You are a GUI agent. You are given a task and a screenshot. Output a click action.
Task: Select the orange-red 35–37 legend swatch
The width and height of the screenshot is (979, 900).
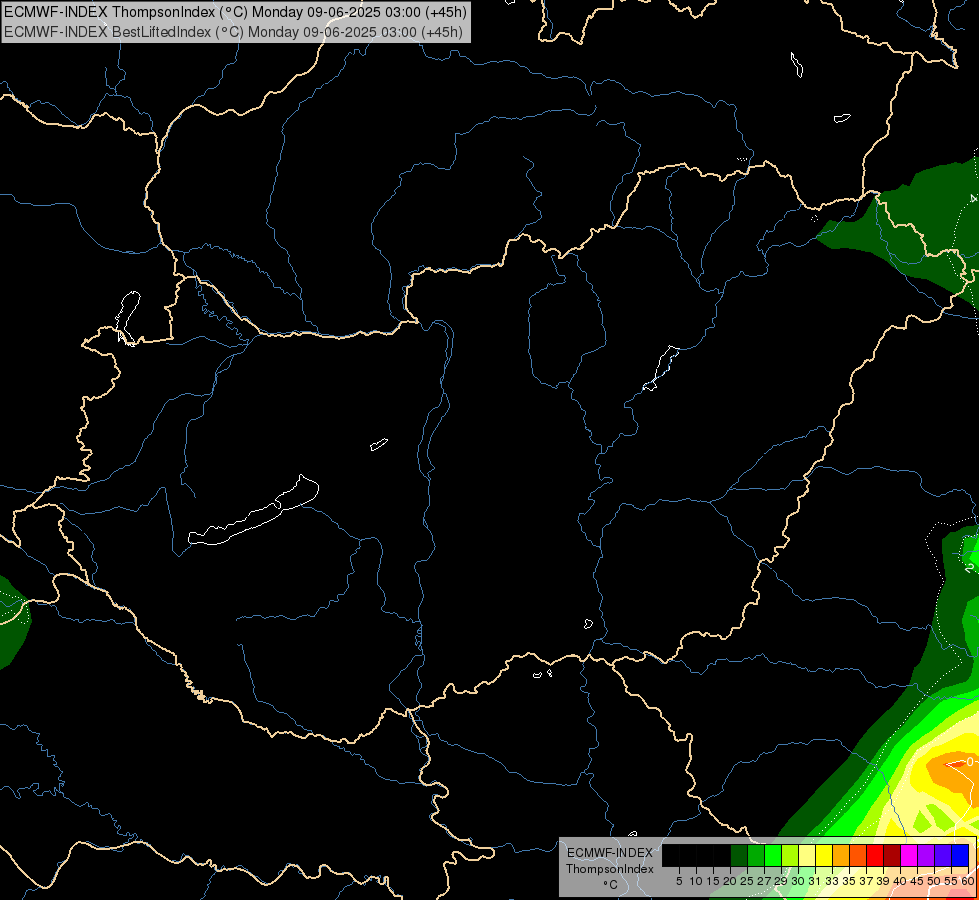click(x=858, y=856)
